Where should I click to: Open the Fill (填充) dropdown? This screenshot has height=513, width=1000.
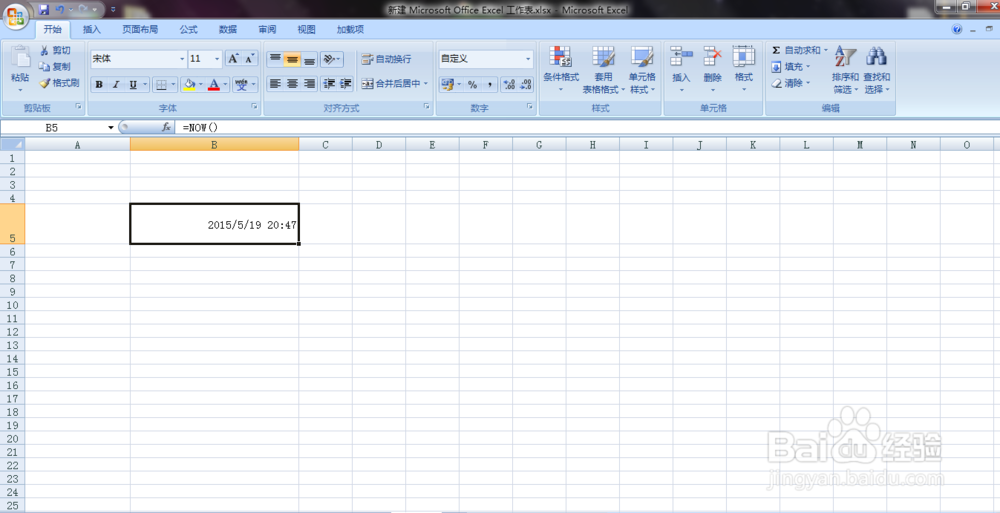pyautogui.click(x=791, y=66)
